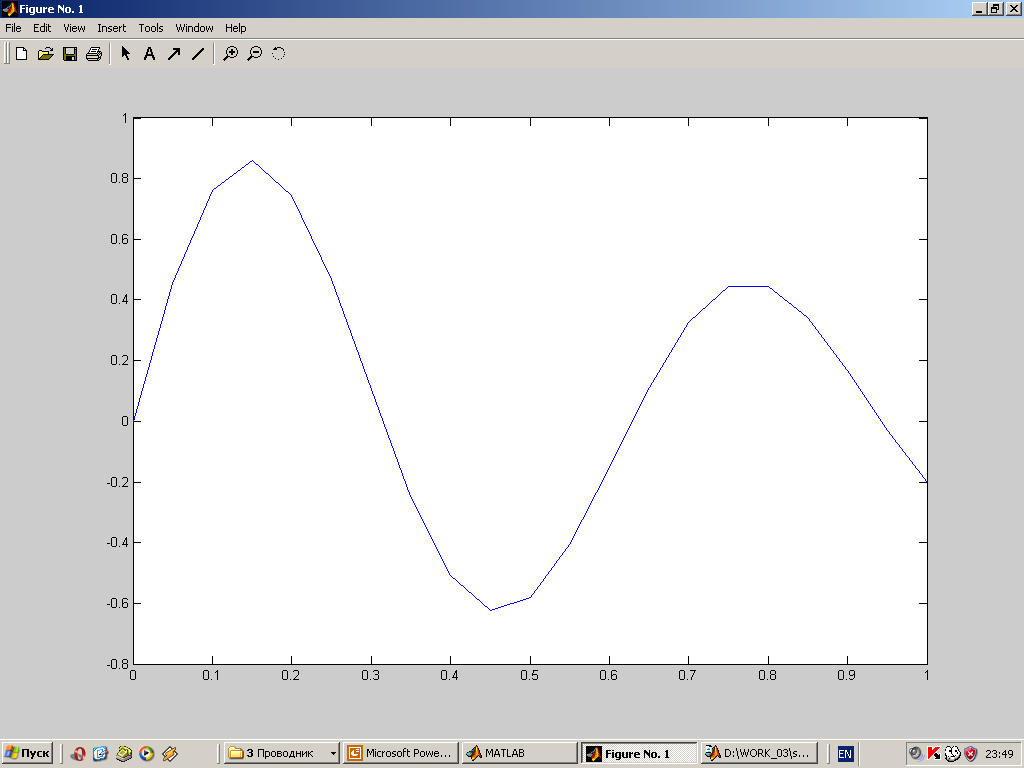
Task: Click the Kaspersky tray icon
Action: [x=934, y=754]
